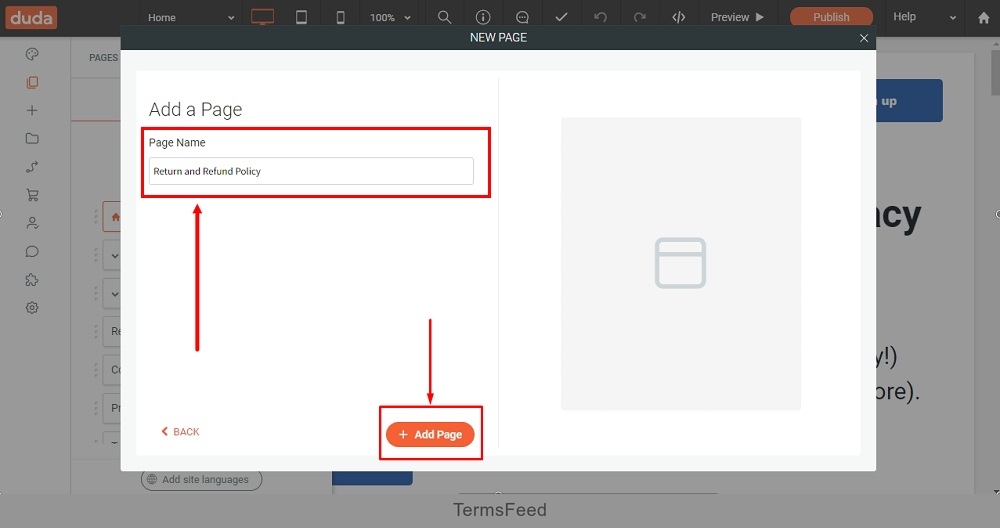The width and height of the screenshot is (1000, 528).
Task: Click the Home page item in list
Action: 112,217
